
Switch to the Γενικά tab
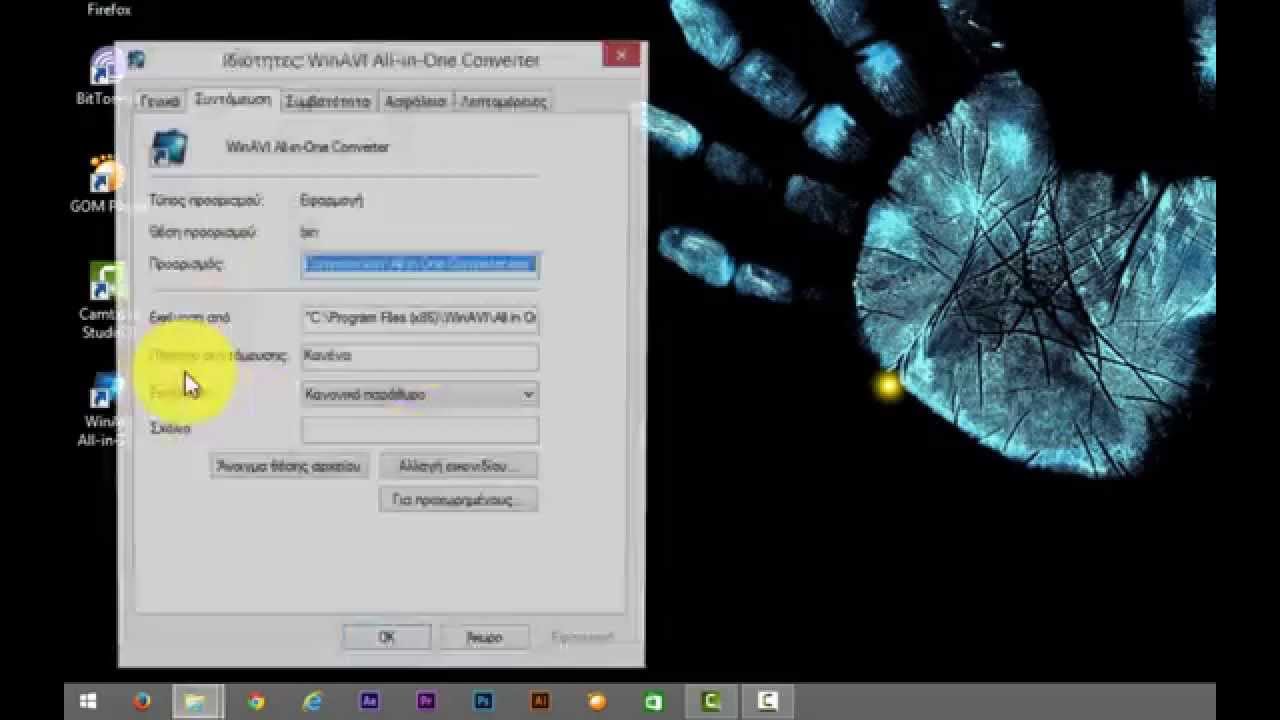pos(159,101)
